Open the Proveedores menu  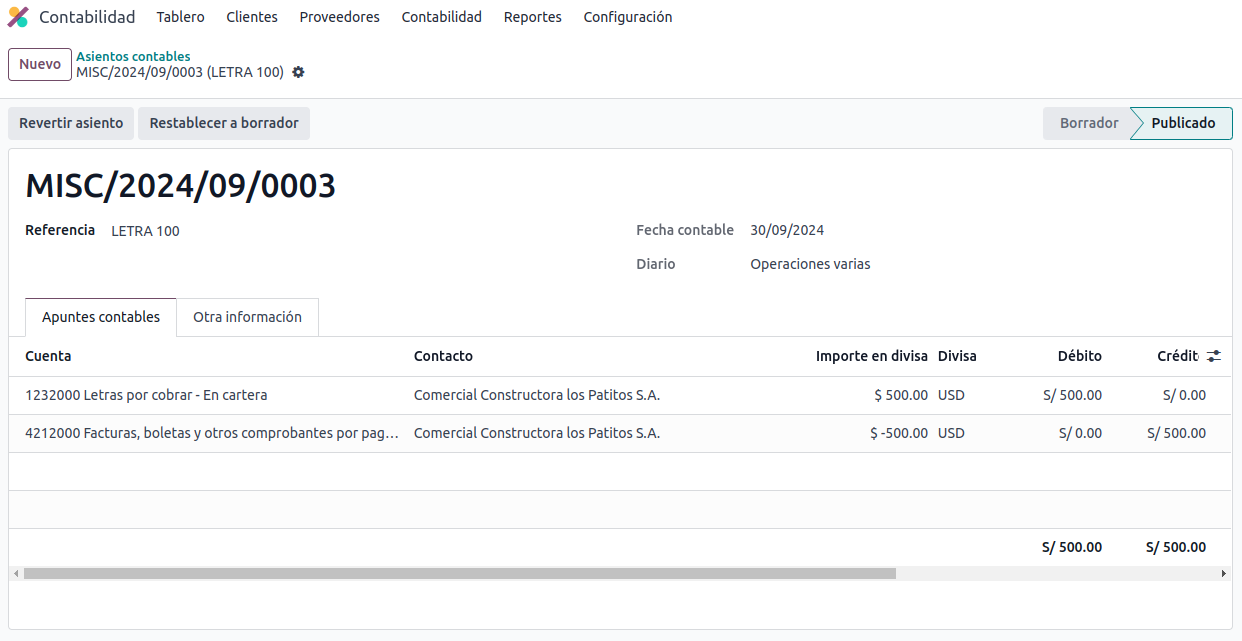pyautogui.click(x=340, y=17)
